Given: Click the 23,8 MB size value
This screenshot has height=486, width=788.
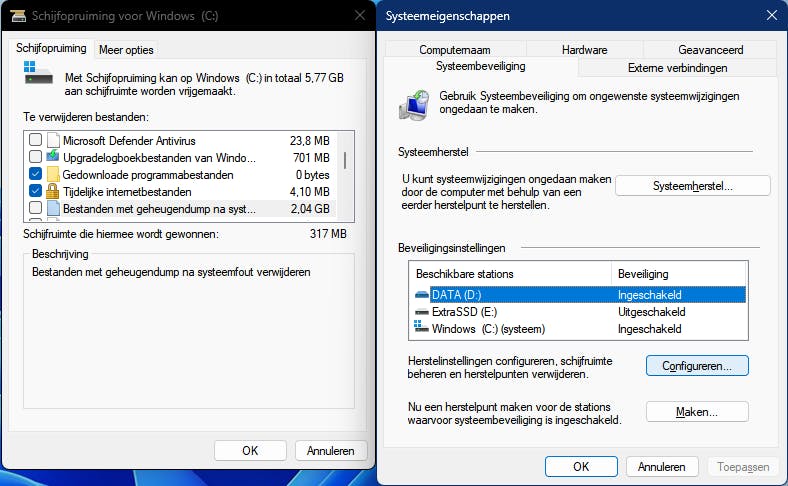Looking at the screenshot, I should pos(310,141).
